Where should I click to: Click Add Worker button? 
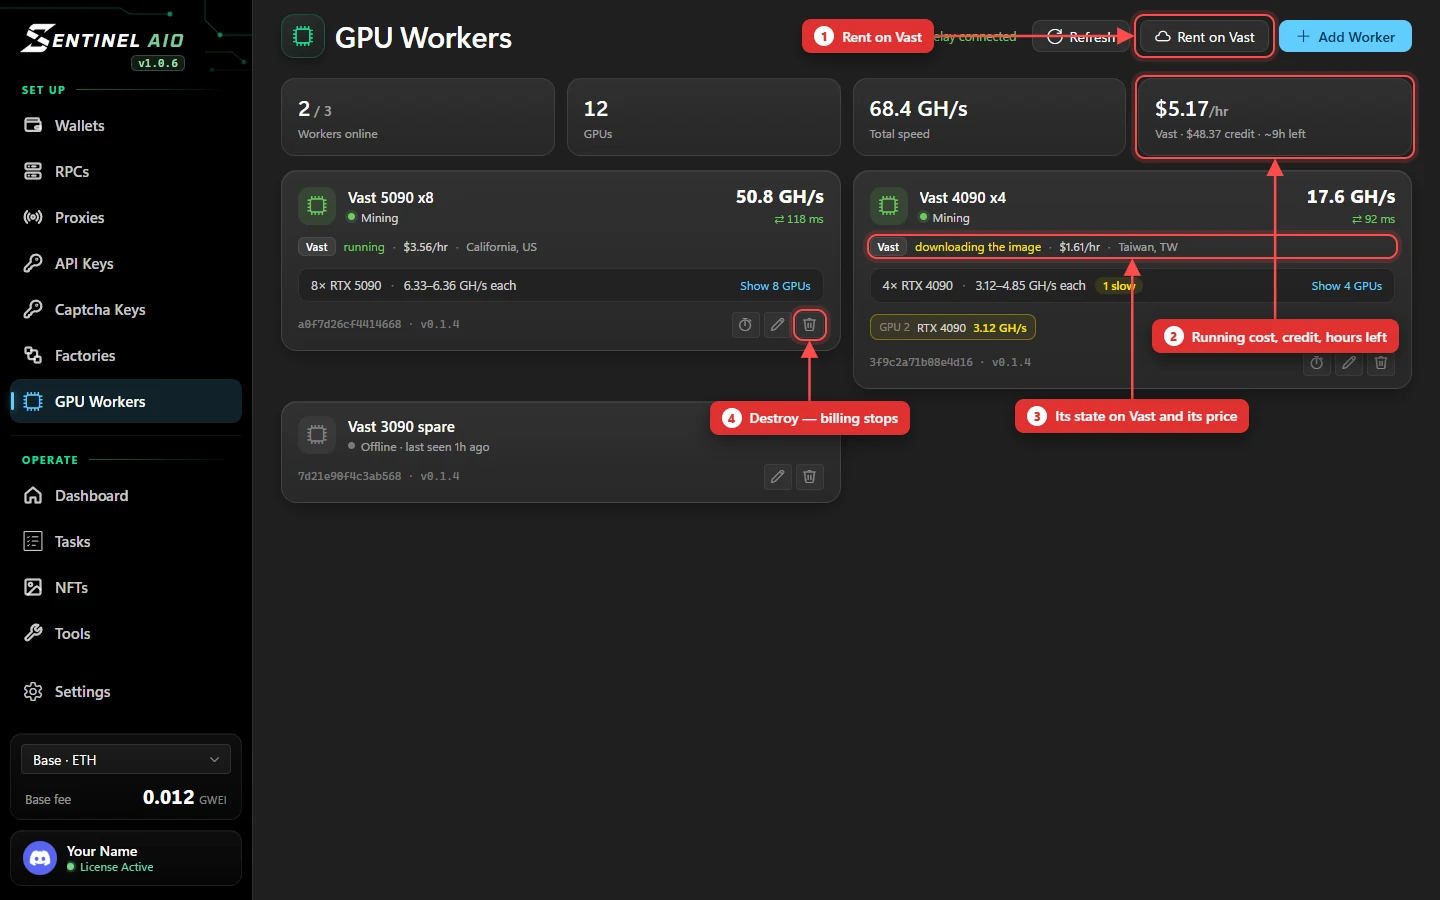coord(1345,37)
